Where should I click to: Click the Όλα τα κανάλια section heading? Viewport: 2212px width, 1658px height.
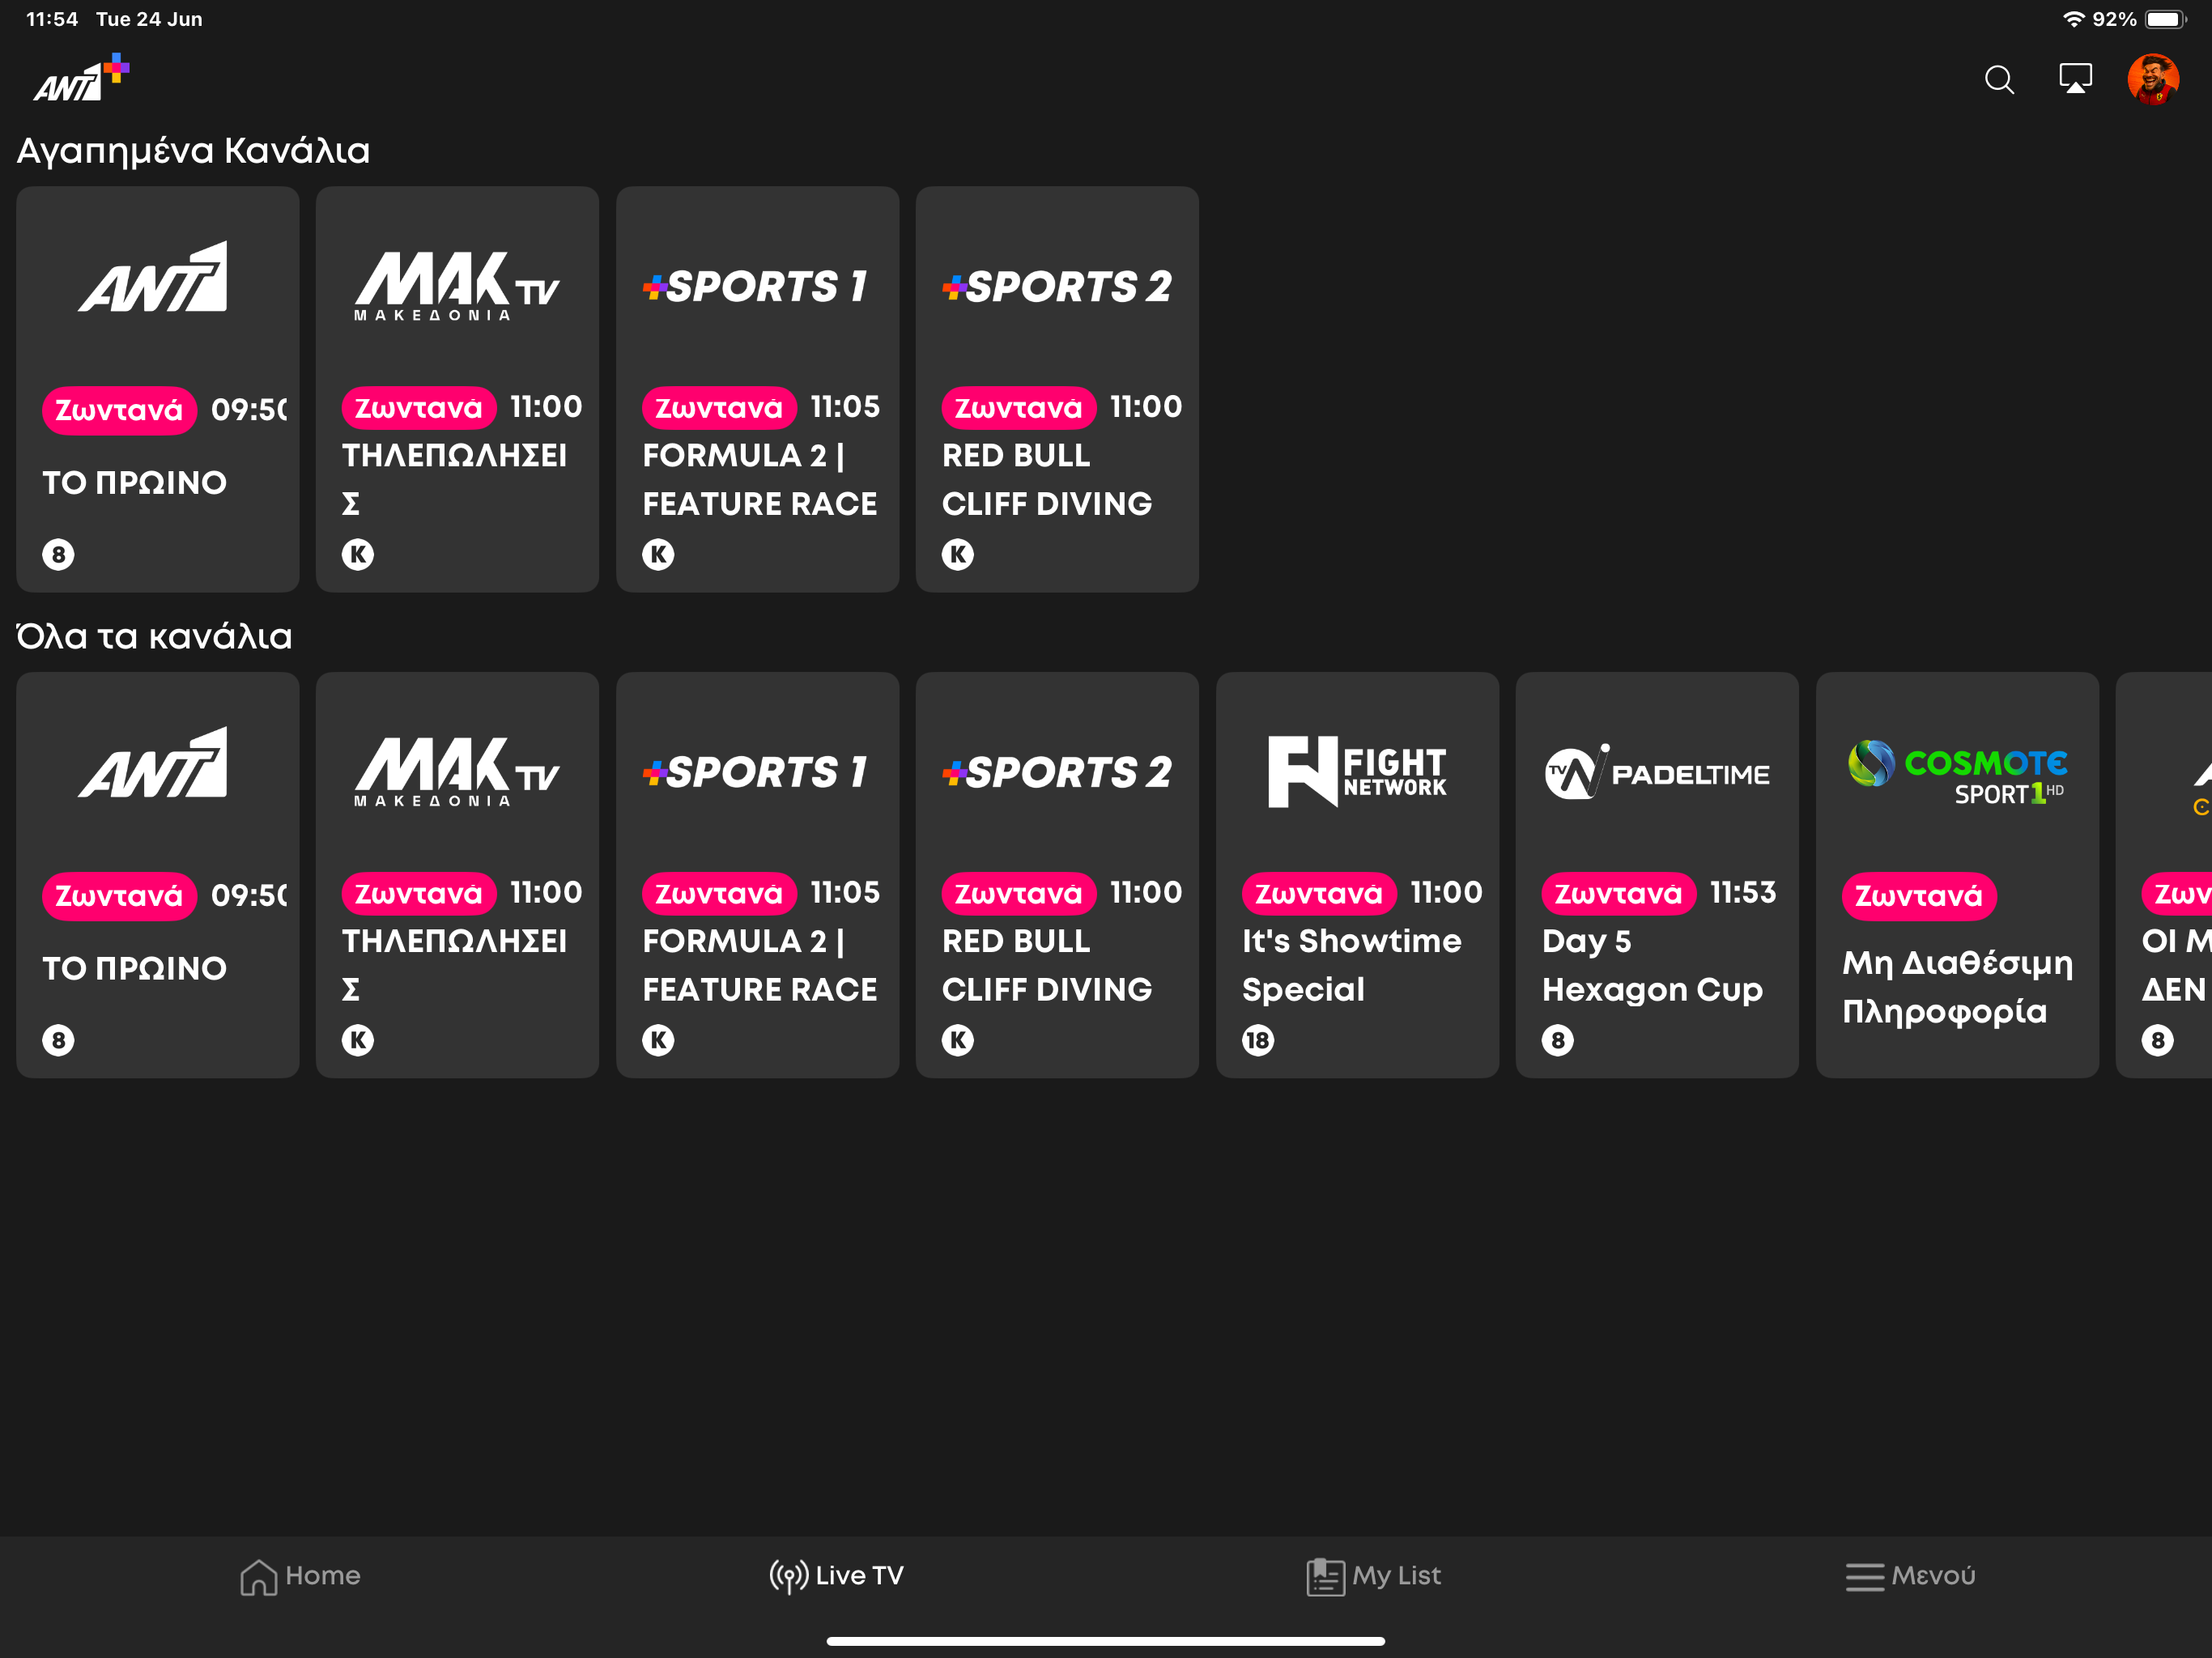[x=154, y=637]
